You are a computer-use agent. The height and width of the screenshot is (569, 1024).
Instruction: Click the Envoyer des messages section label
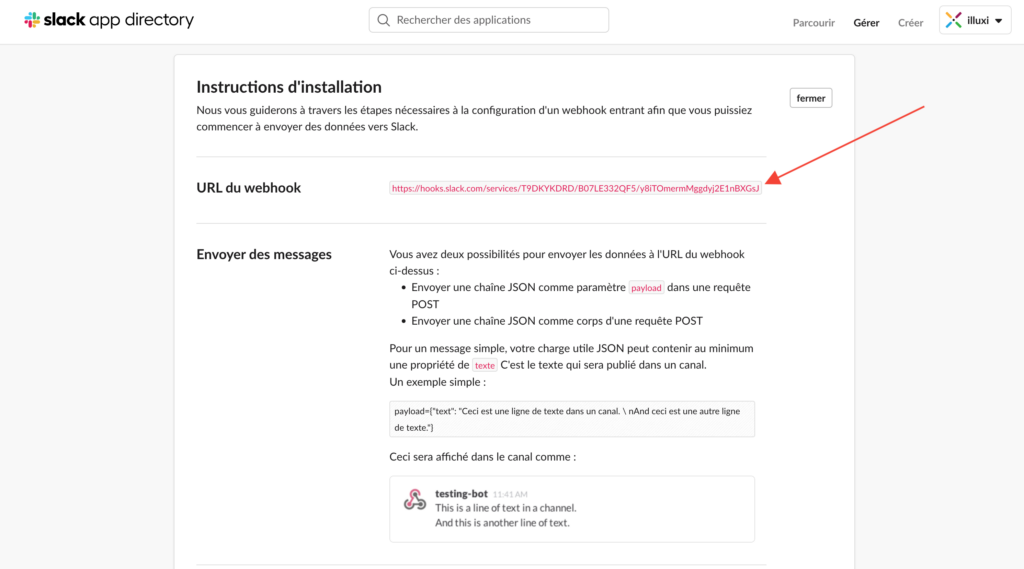(x=264, y=254)
